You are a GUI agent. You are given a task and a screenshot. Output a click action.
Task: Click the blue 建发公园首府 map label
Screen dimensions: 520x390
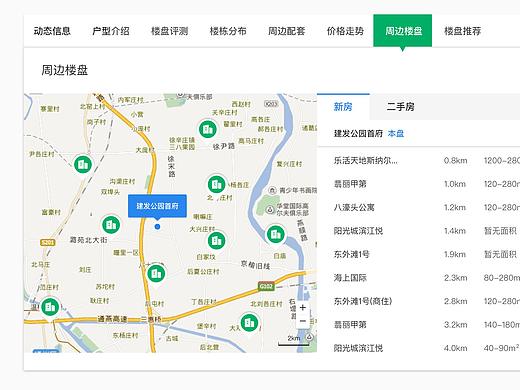tap(157, 206)
